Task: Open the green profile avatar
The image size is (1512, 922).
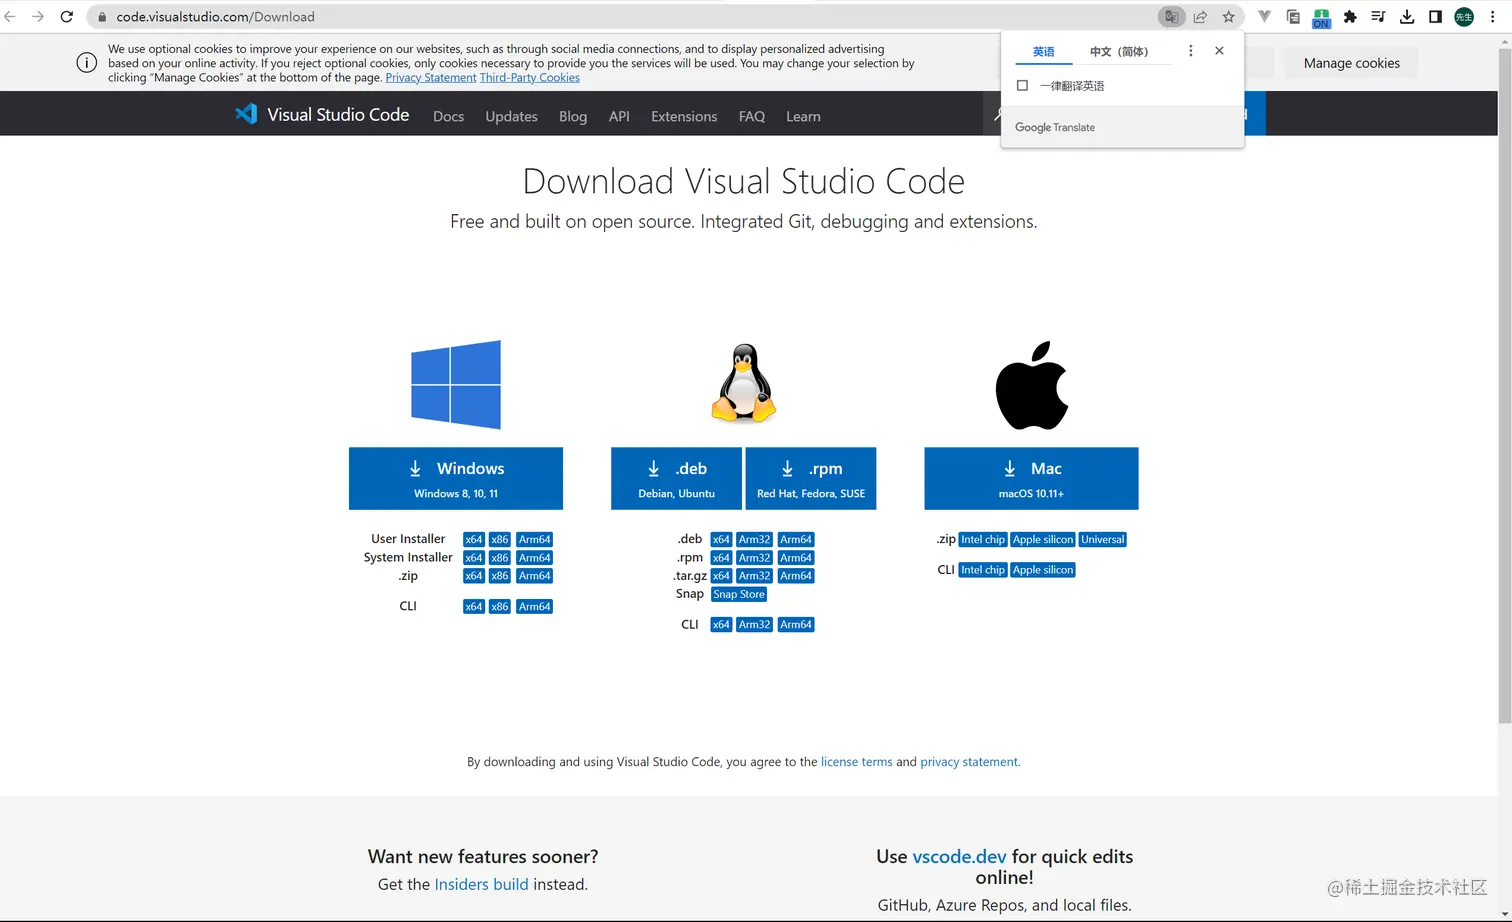Action: tap(1464, 17)
